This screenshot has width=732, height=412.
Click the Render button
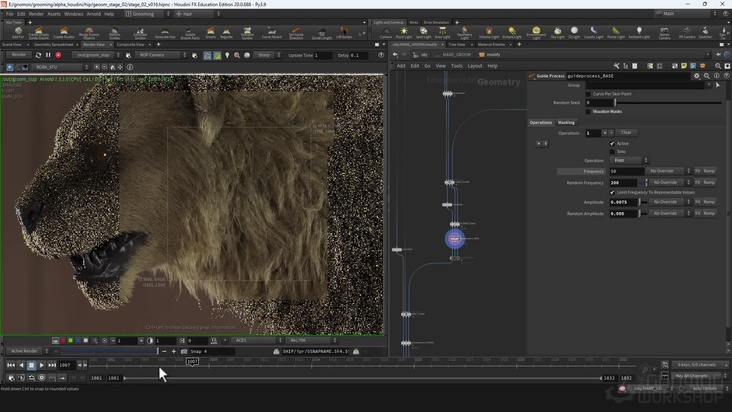tap(18, 55)
